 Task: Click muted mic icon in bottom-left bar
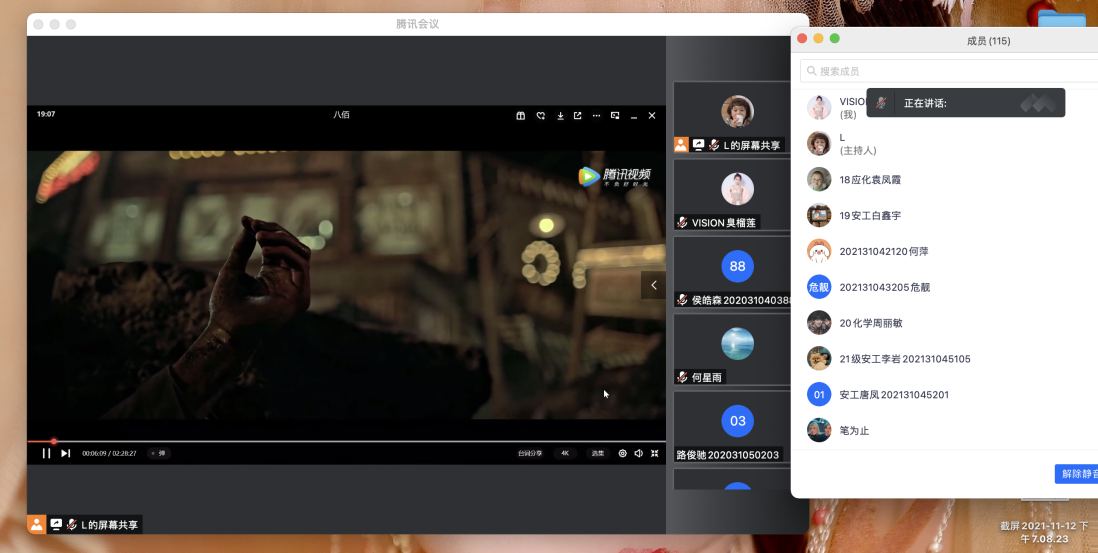pos(71,524)
